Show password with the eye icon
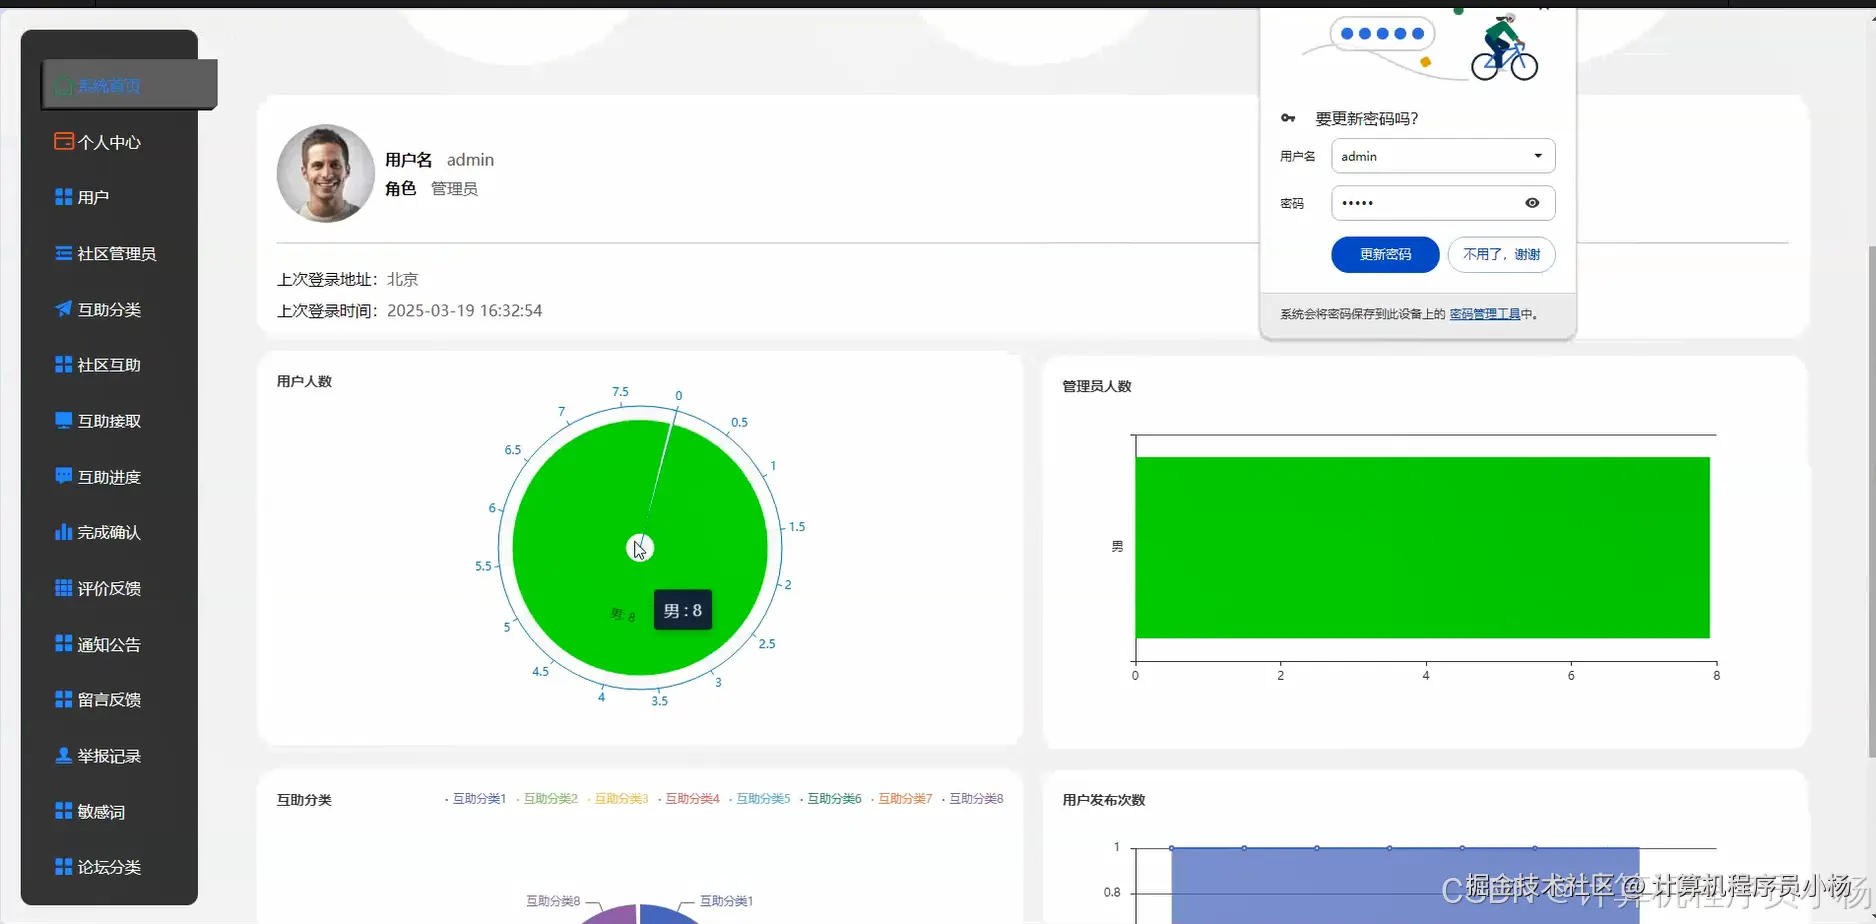 coord(1532,203)
